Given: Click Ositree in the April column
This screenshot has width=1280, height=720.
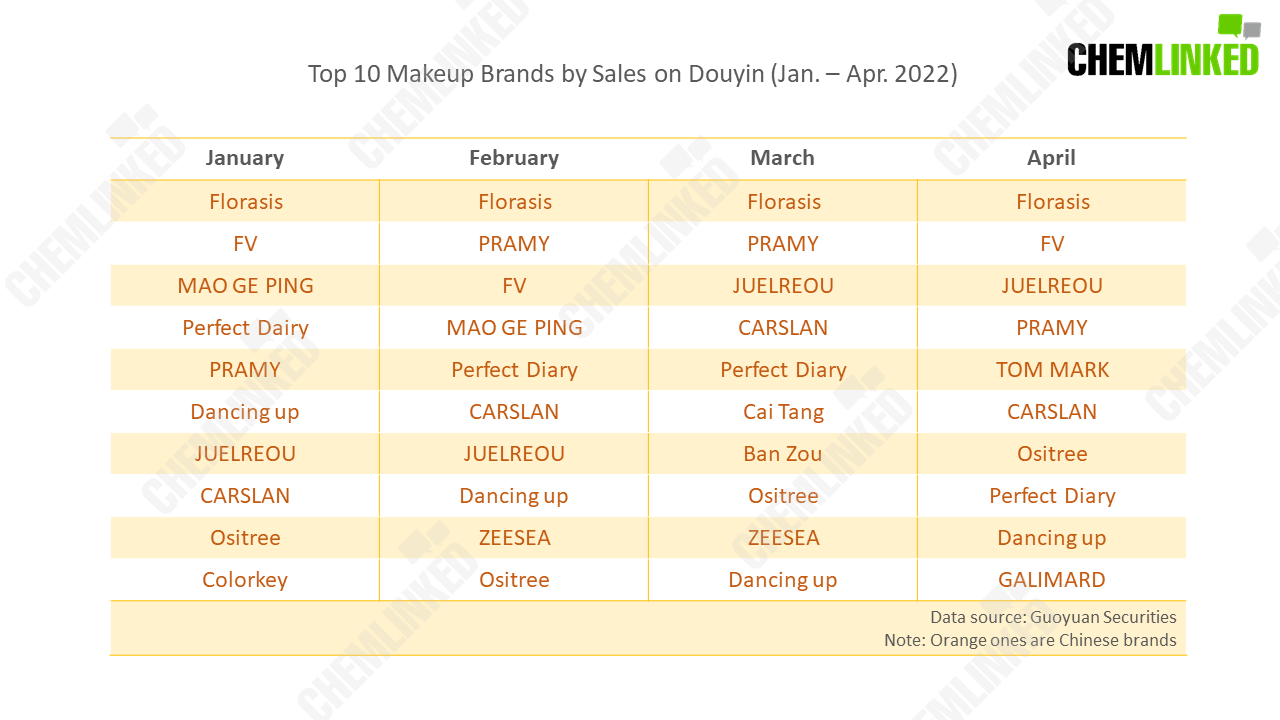Looking at the screenshot, I should point(1052,454).
